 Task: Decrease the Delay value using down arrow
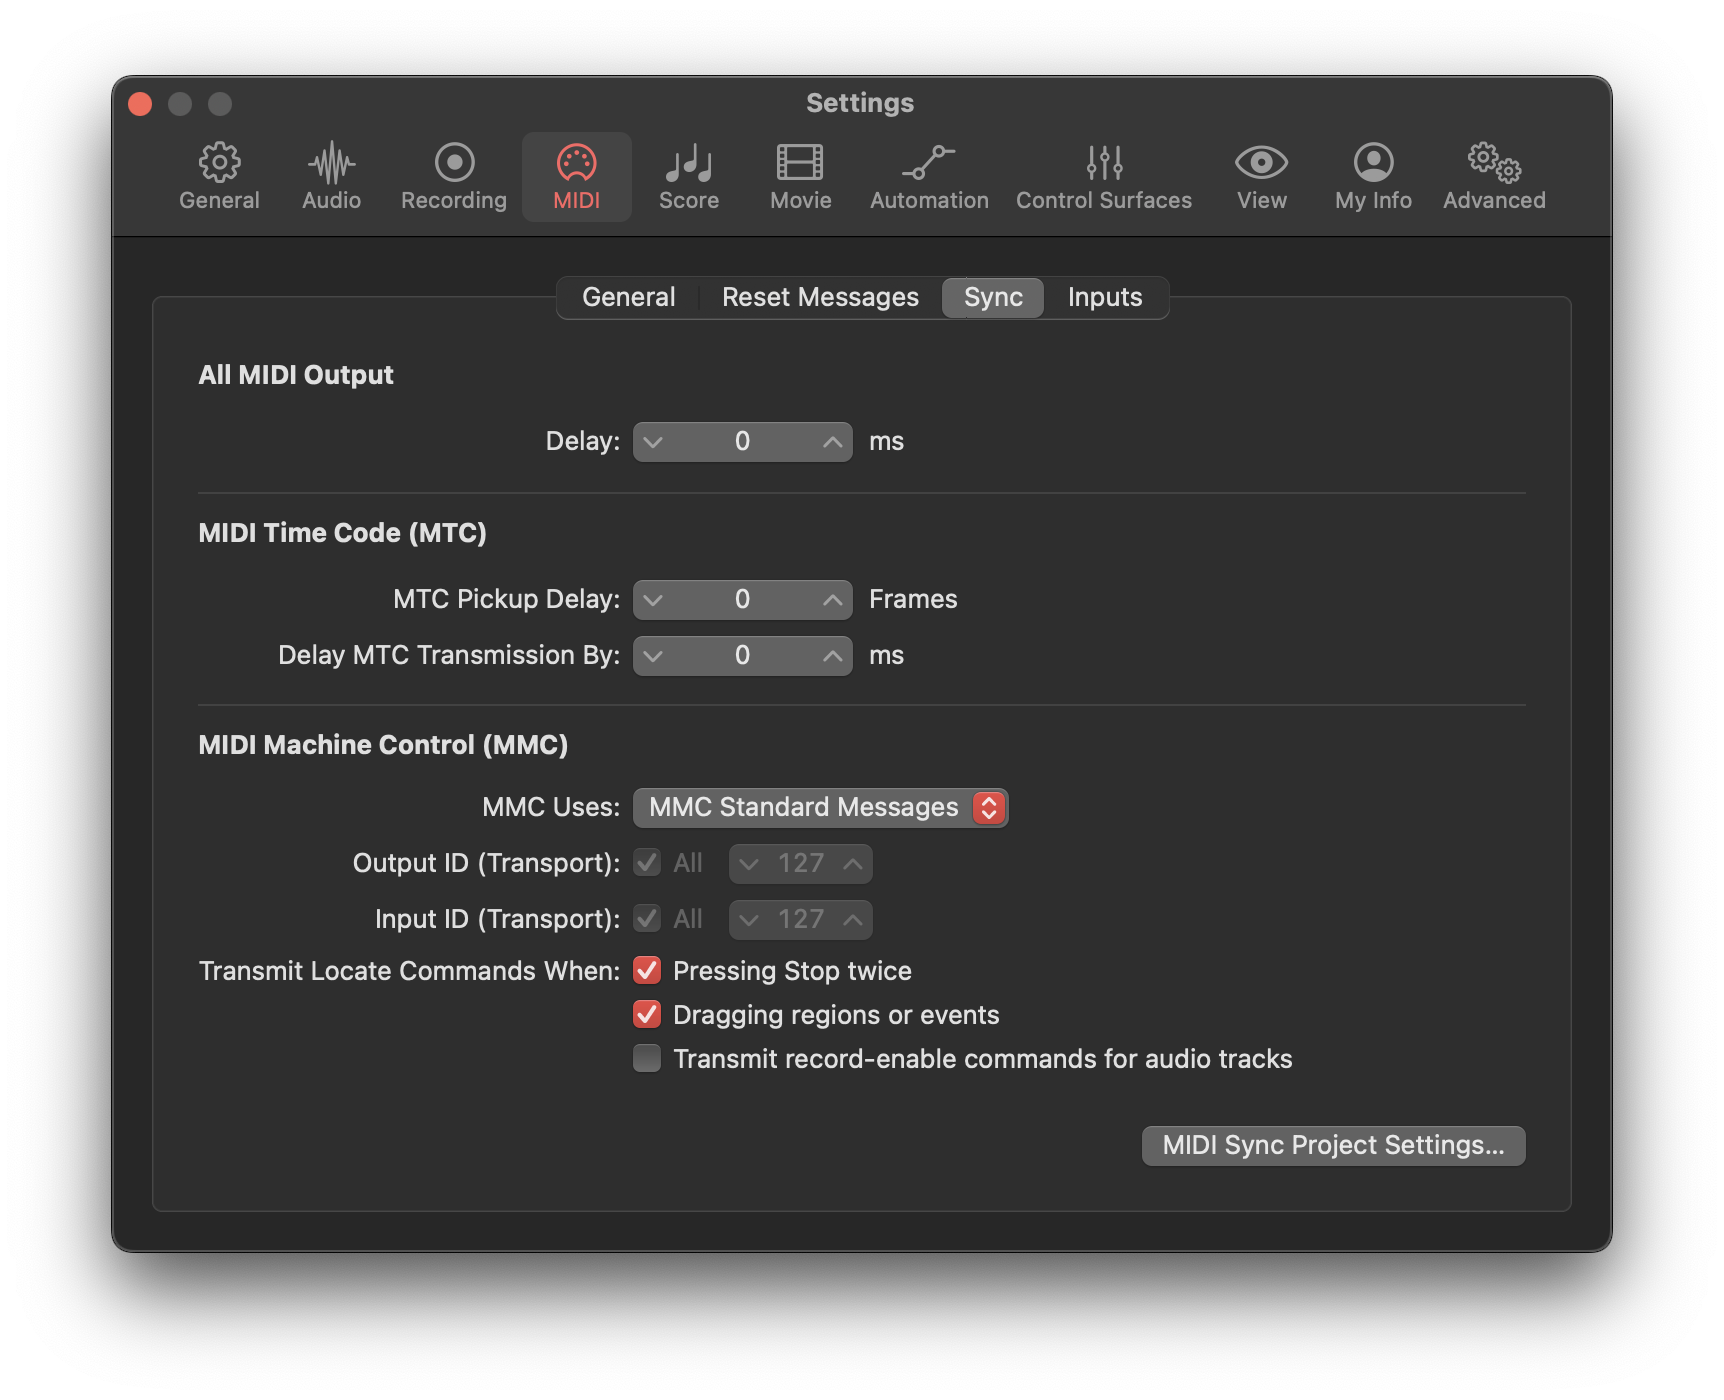[654, 441]
